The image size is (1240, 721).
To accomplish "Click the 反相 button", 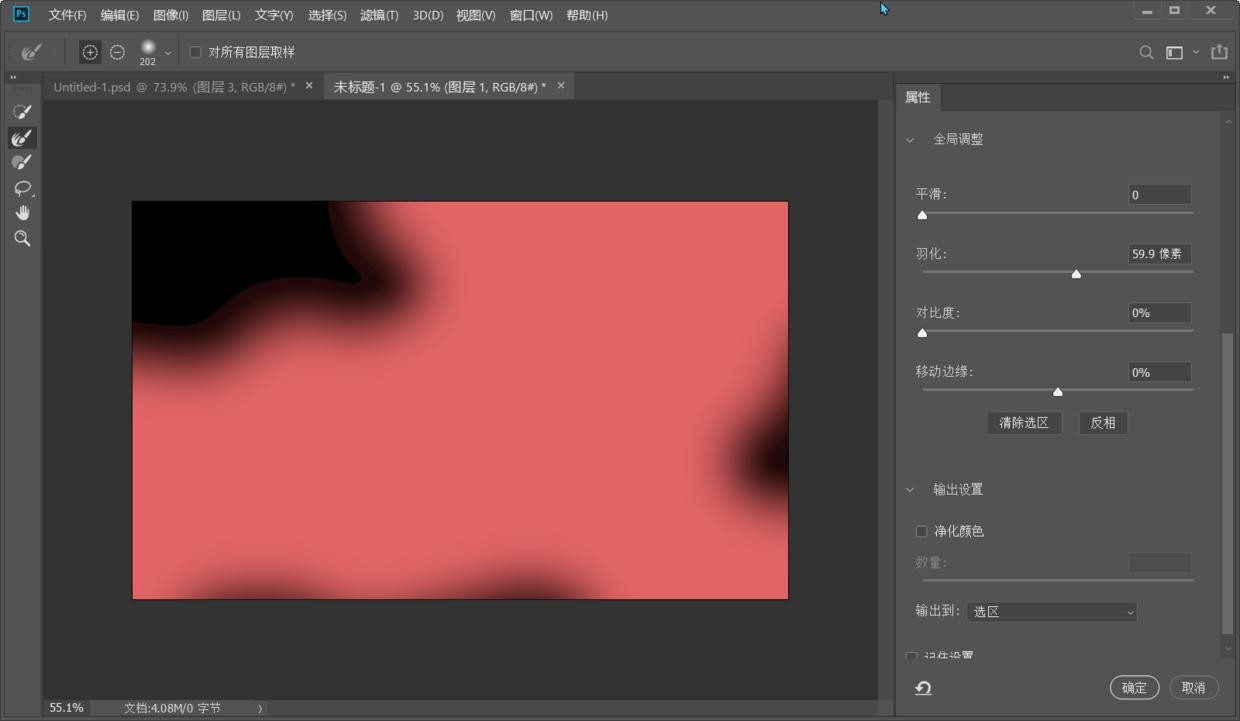I will (x=1103, y=423).
